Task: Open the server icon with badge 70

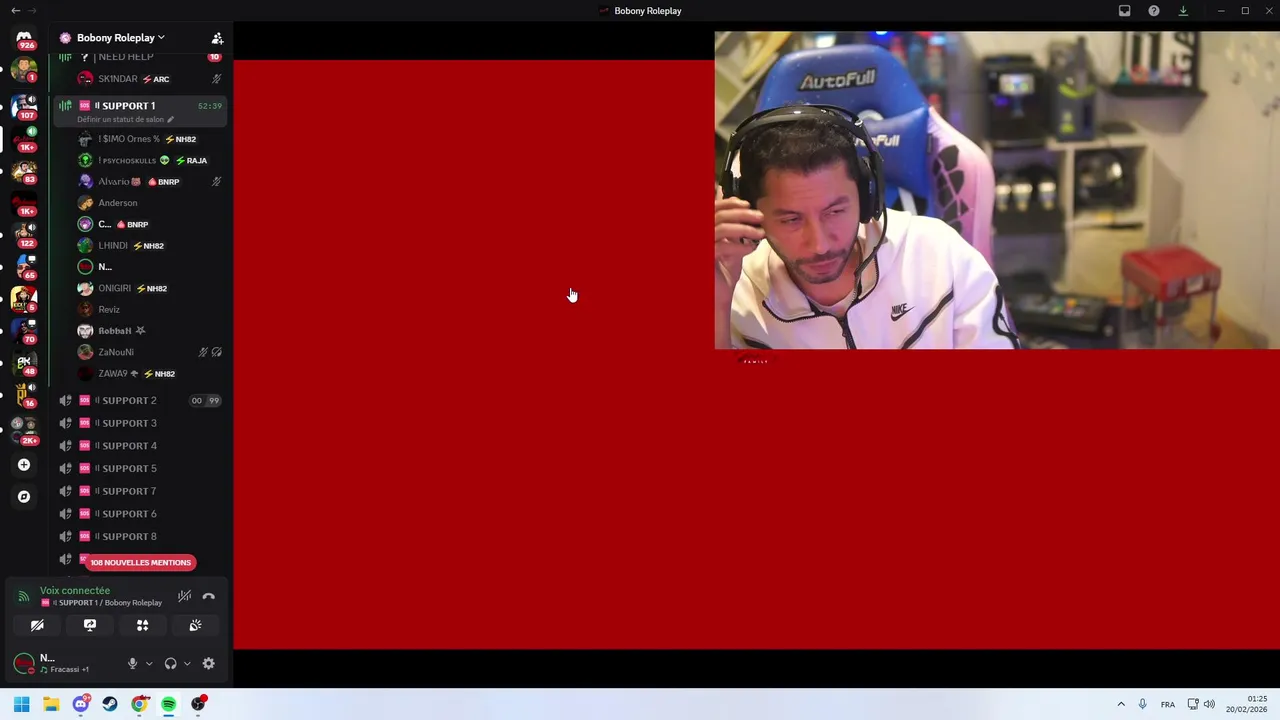Action: 24,330
